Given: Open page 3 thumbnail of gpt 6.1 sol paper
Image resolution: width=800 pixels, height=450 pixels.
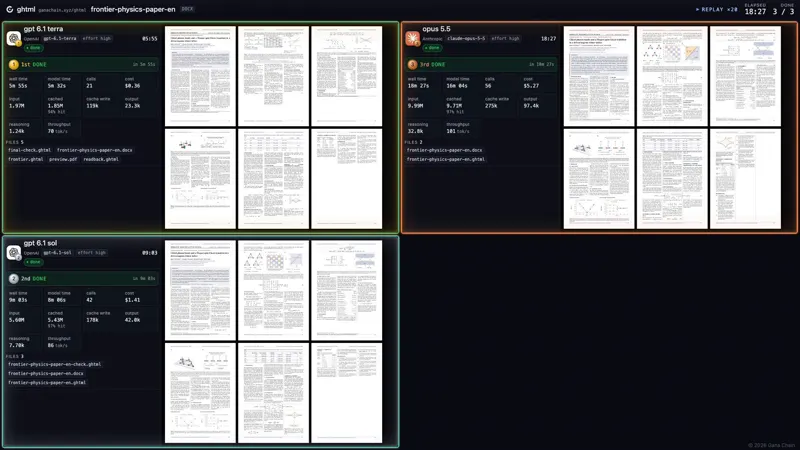Looking at the screenshot, I should (346, 290).
